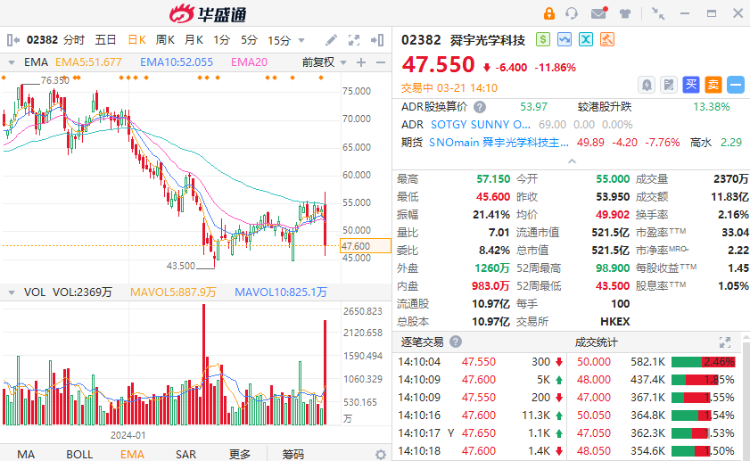
Task: Open ADR股换算价 help question icon
Action: (480, 107)
